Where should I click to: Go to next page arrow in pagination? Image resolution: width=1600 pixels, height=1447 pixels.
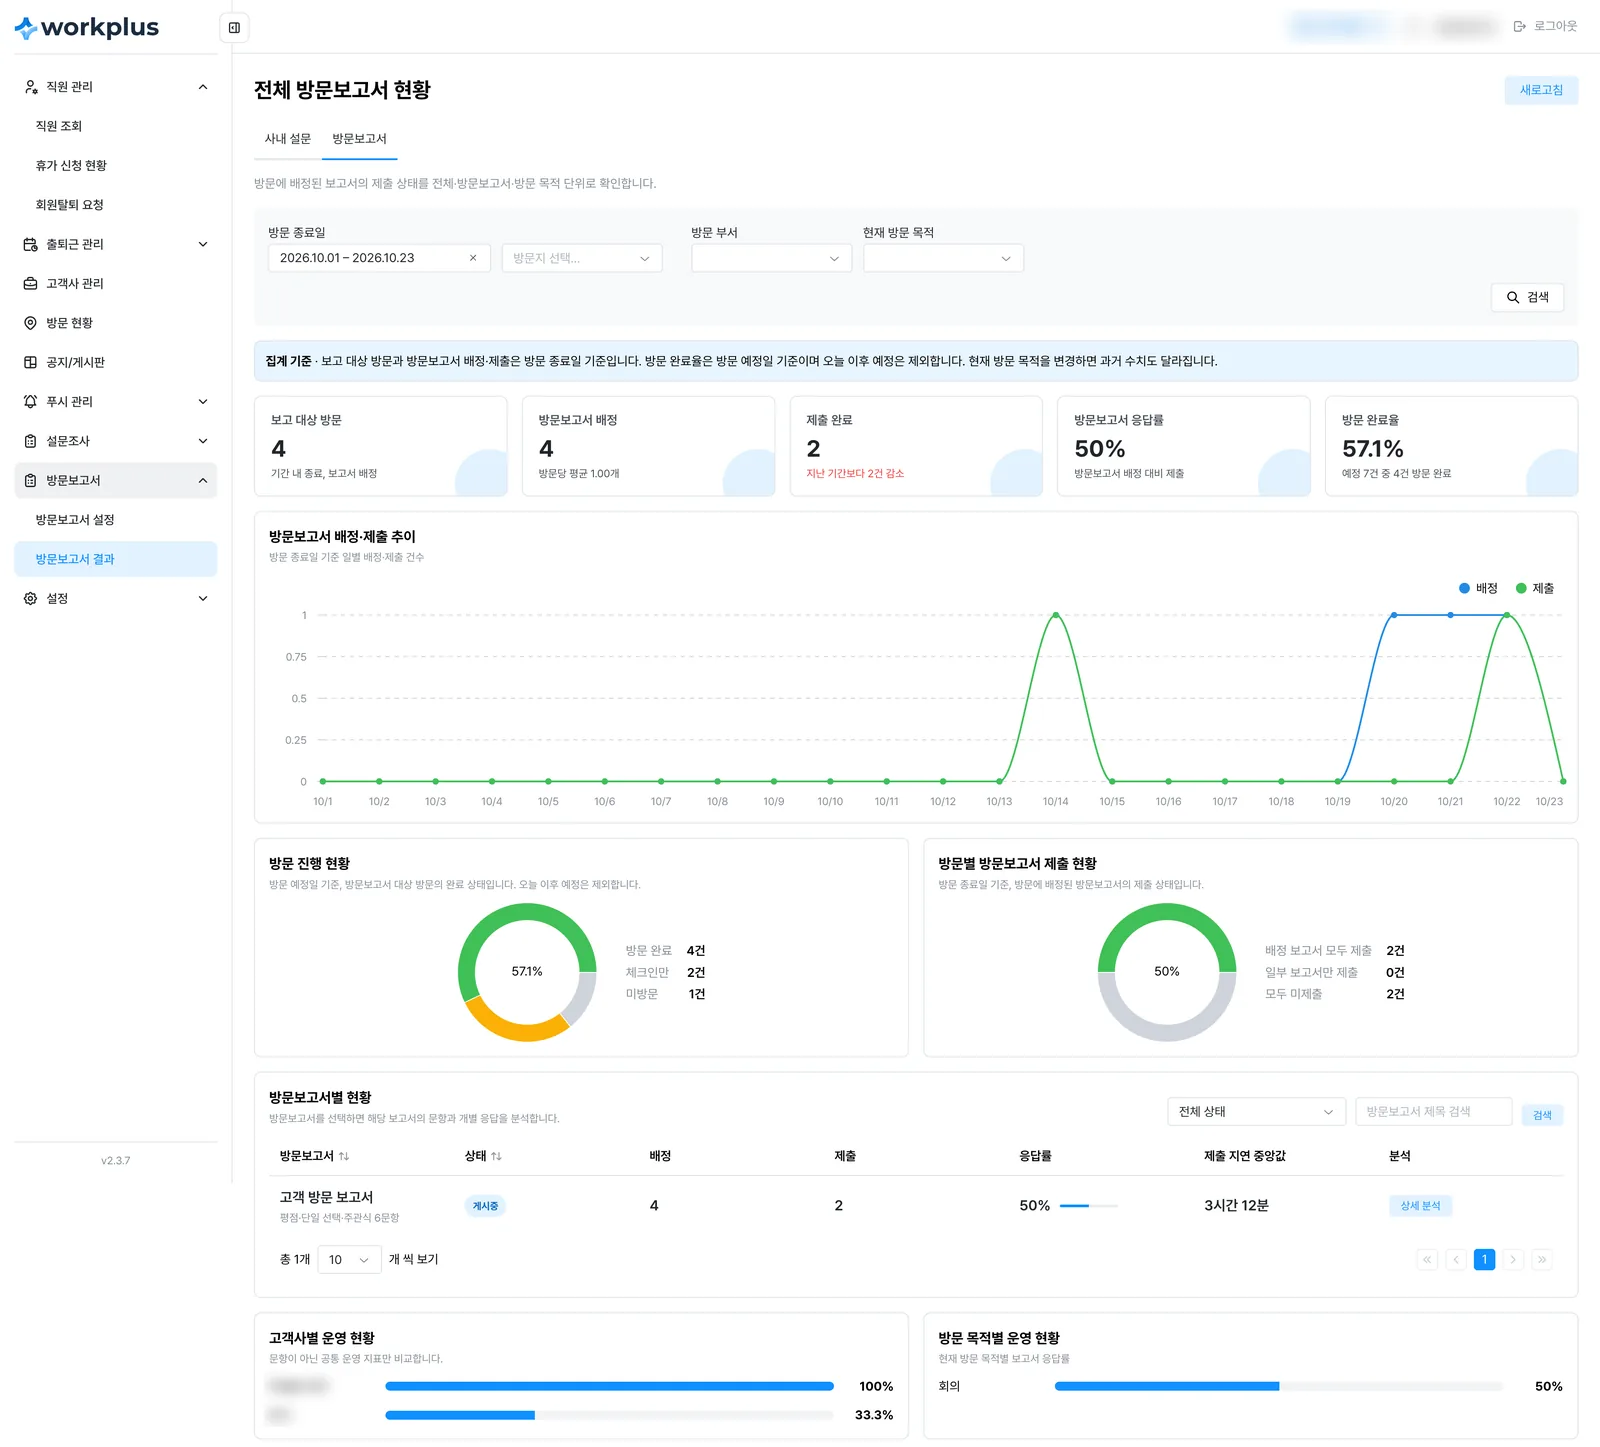click(x=1513, y=1260)
